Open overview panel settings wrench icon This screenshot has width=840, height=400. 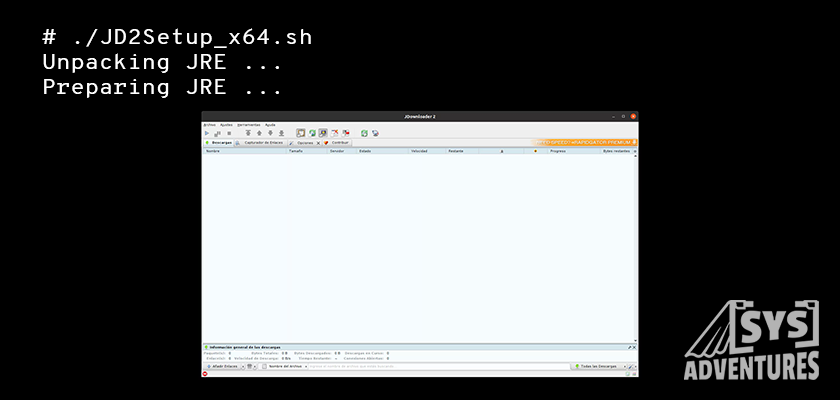click(x=629, y=348)
